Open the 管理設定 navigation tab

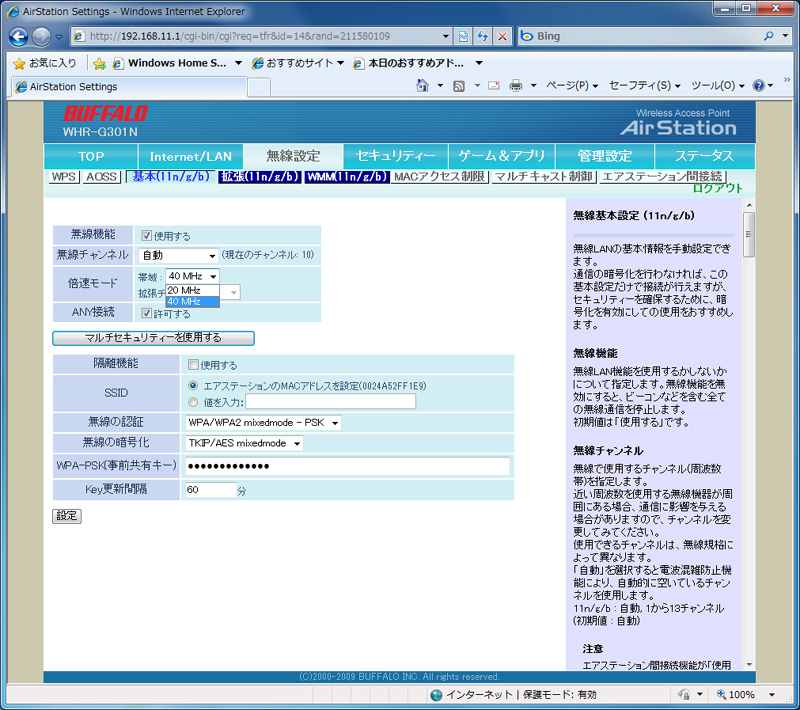(x=605, y=156)
